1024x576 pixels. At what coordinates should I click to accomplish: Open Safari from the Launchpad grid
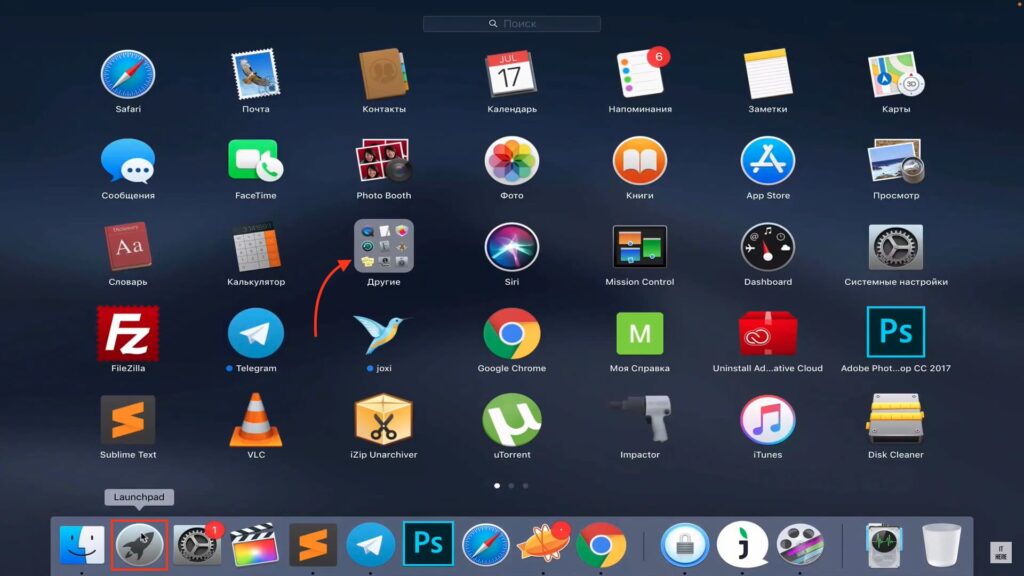[128, 74]
